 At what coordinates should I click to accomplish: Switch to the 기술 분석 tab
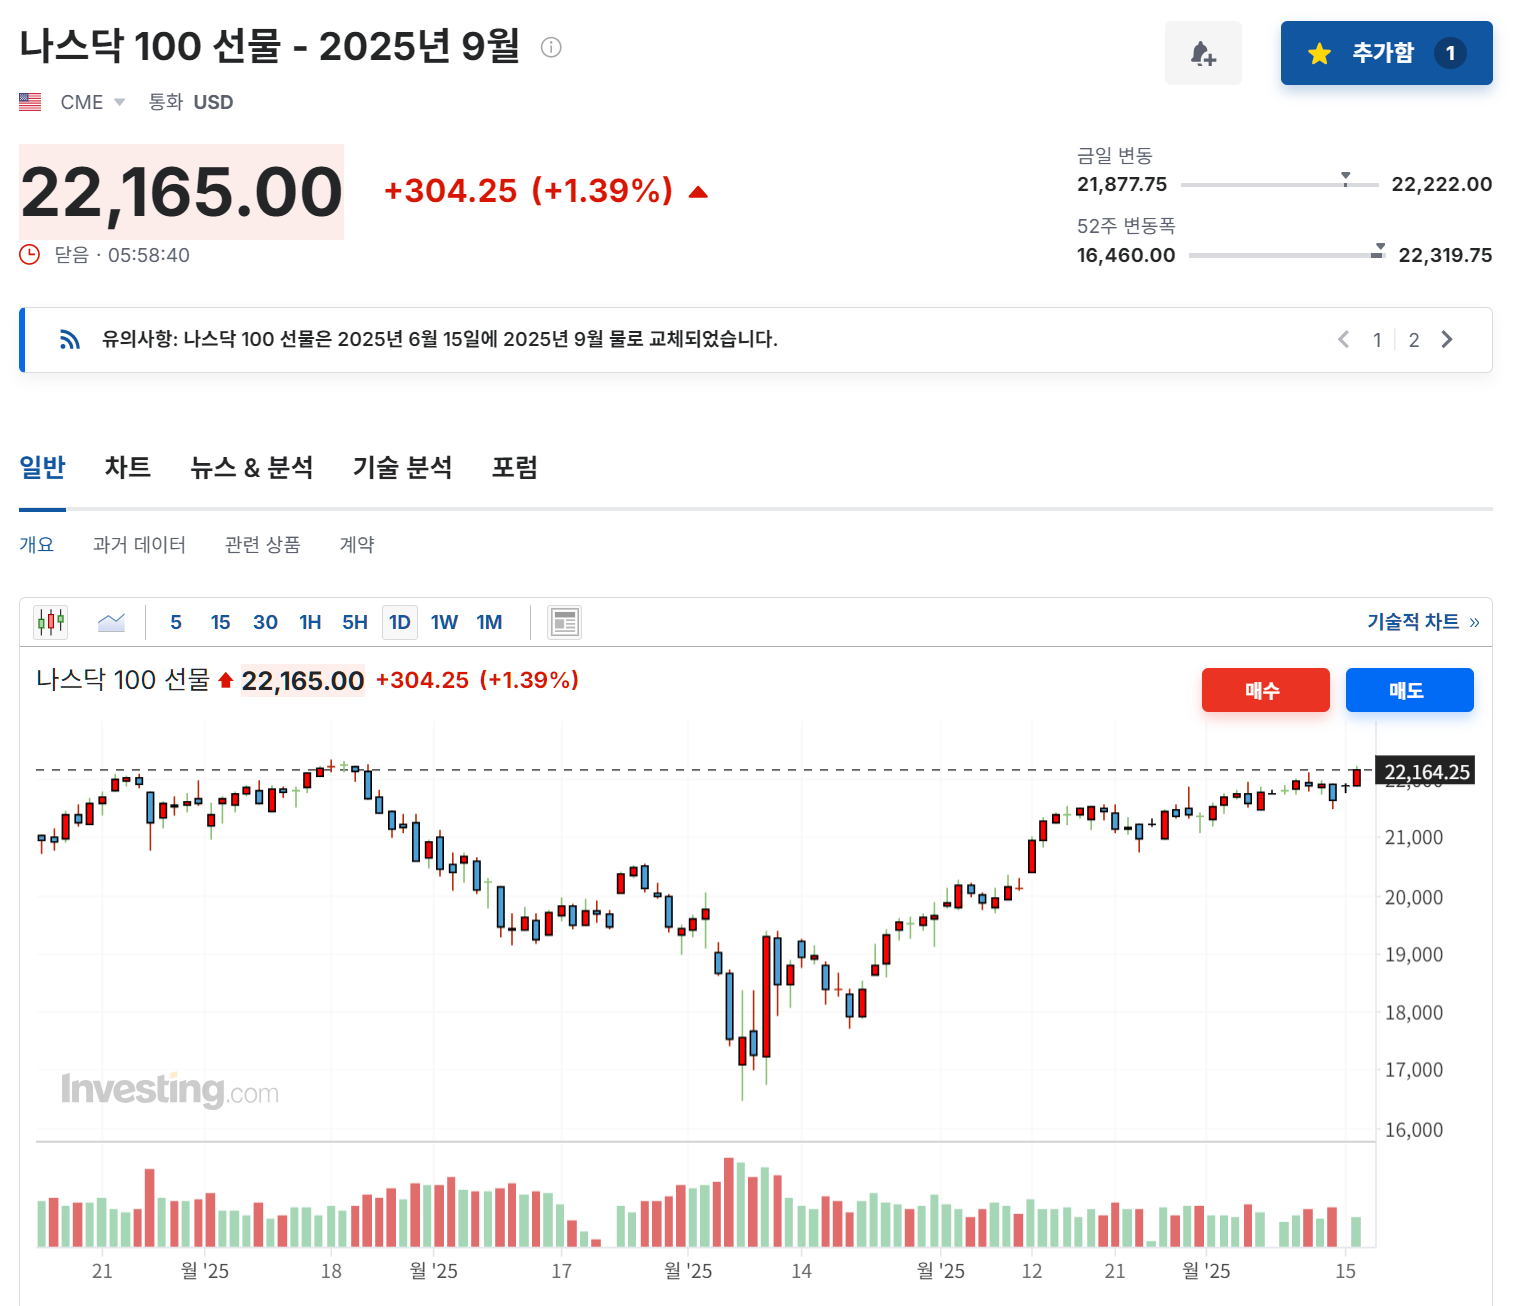click(402, 466)
